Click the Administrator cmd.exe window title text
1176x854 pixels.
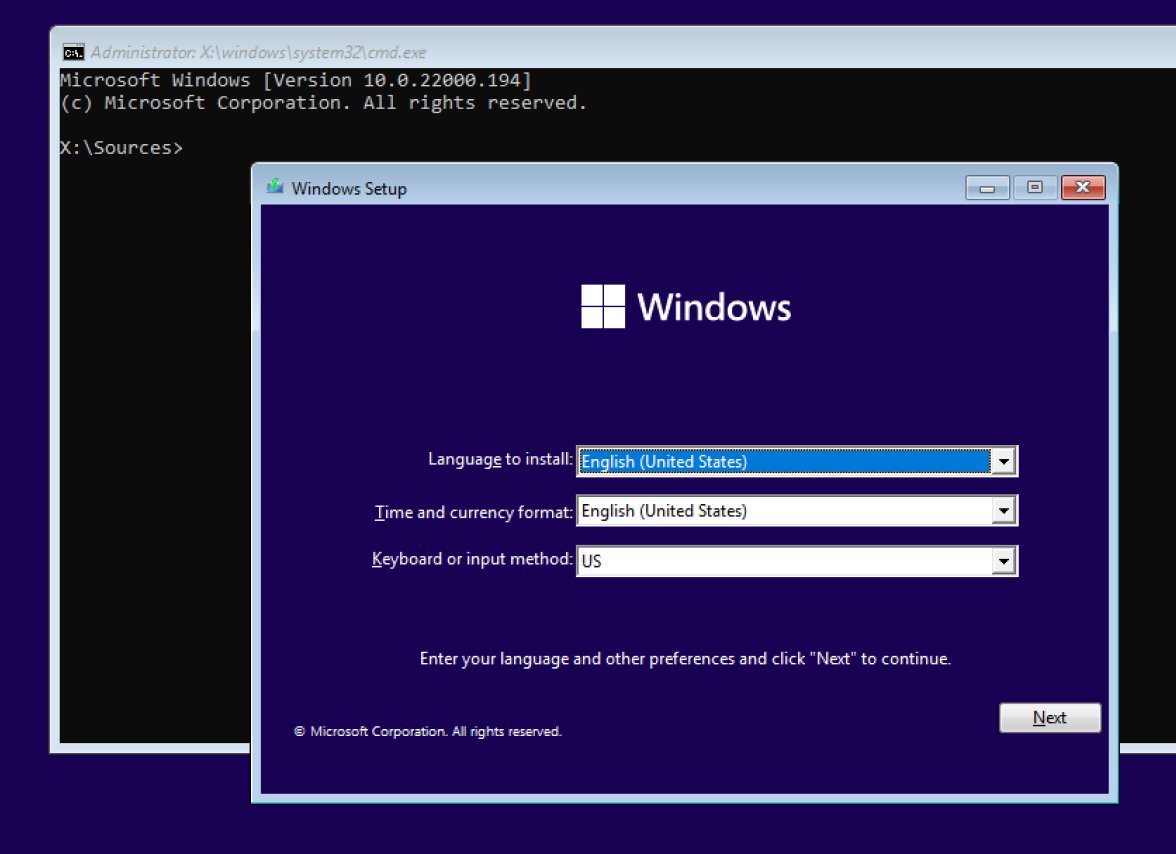pyautogui.click(x=259, y=52)
